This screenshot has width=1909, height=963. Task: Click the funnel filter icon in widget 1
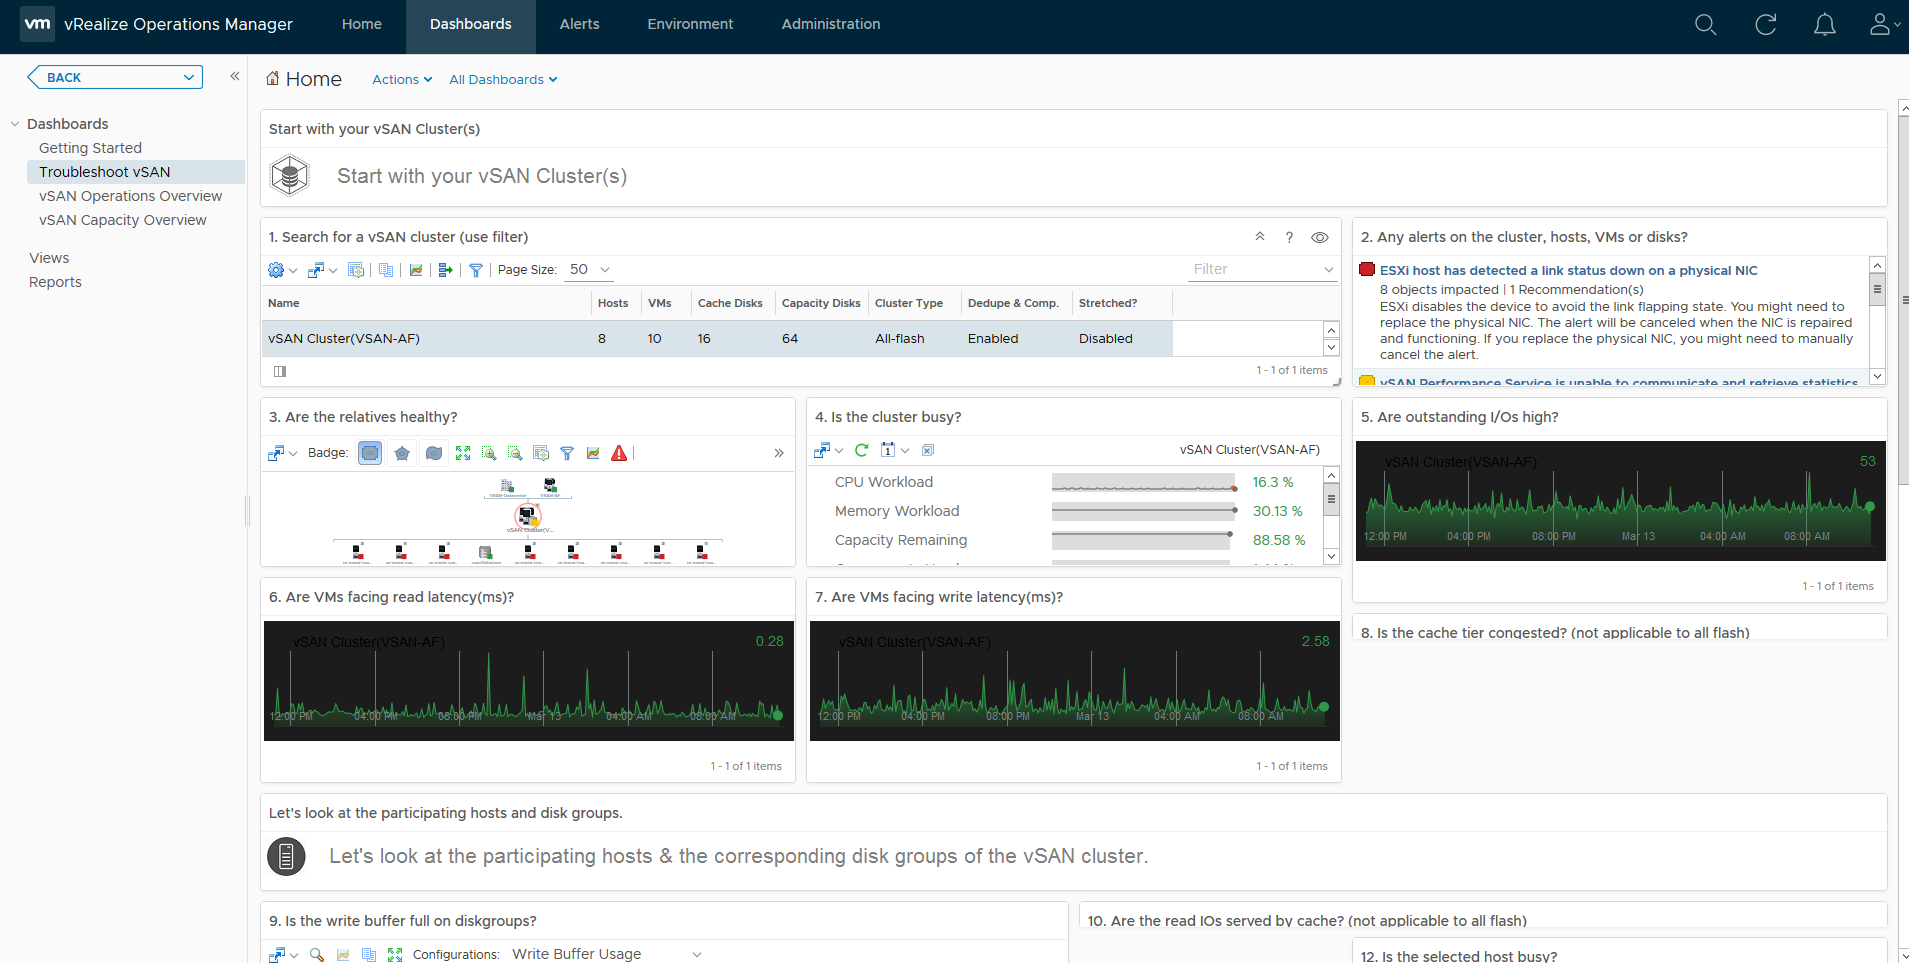click(x=476, y=270)
